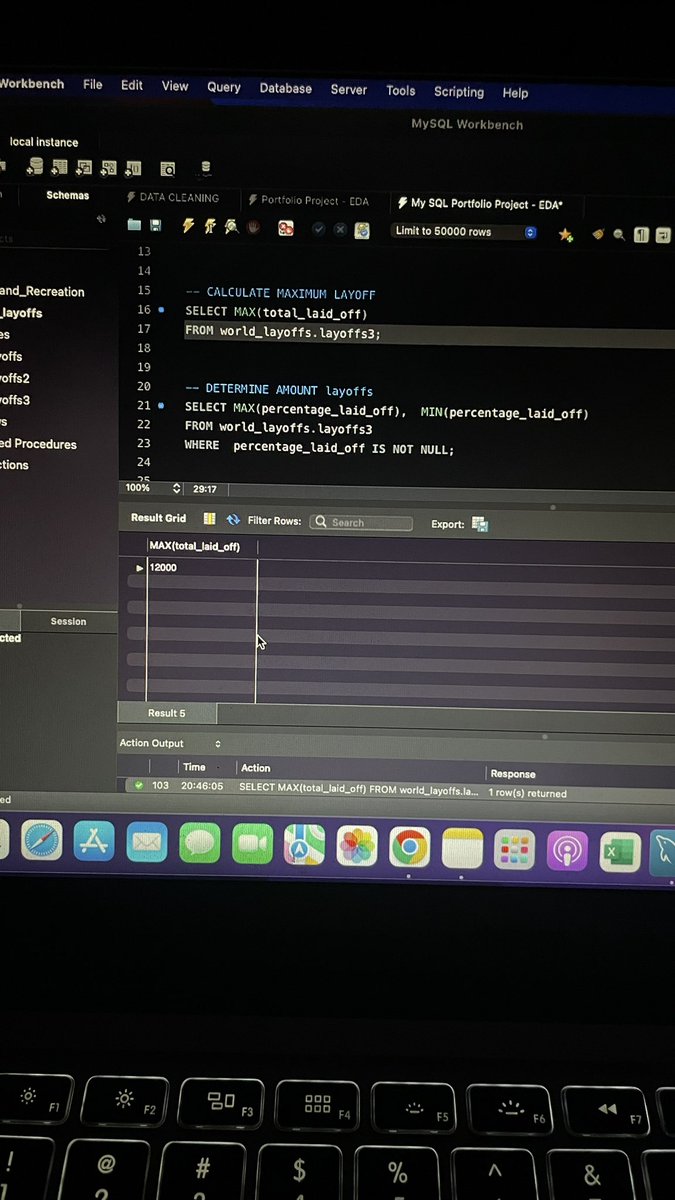Viewport: 675px width, 1200px height.
Task: Toggle word wrap icon in editor toolbar
Action: 664,235
